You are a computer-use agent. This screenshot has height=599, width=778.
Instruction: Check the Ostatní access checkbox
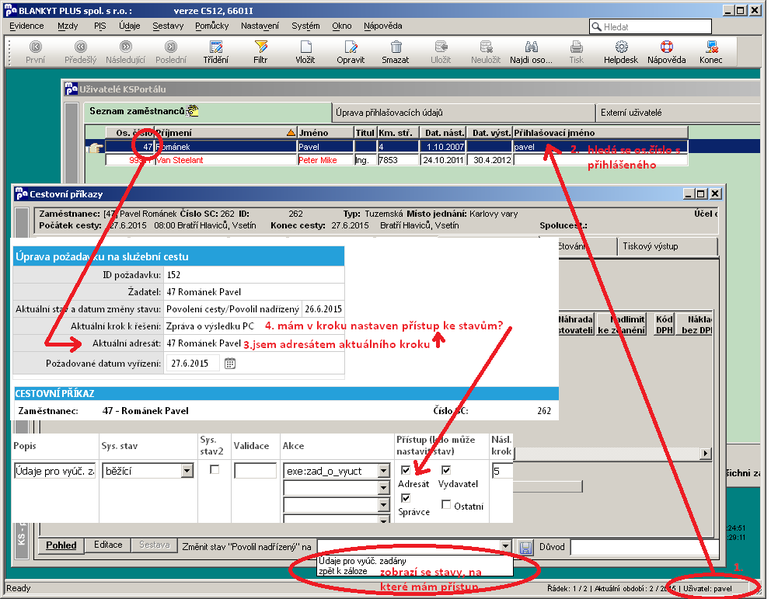pyautogui.click(x=446, y=505)
